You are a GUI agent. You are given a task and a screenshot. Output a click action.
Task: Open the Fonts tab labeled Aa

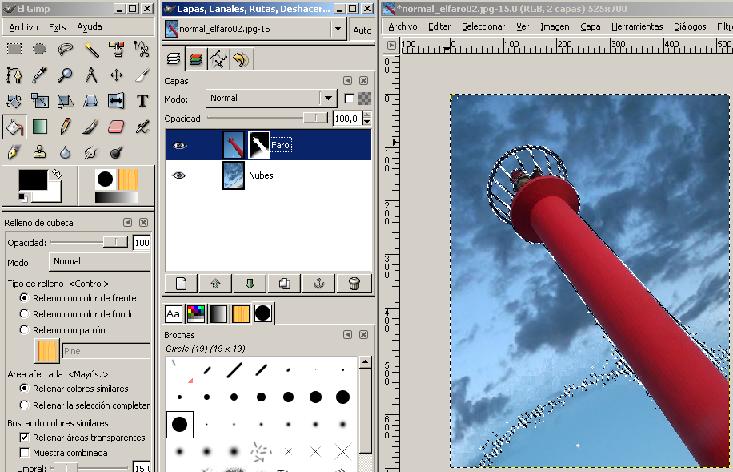point(173,314)
